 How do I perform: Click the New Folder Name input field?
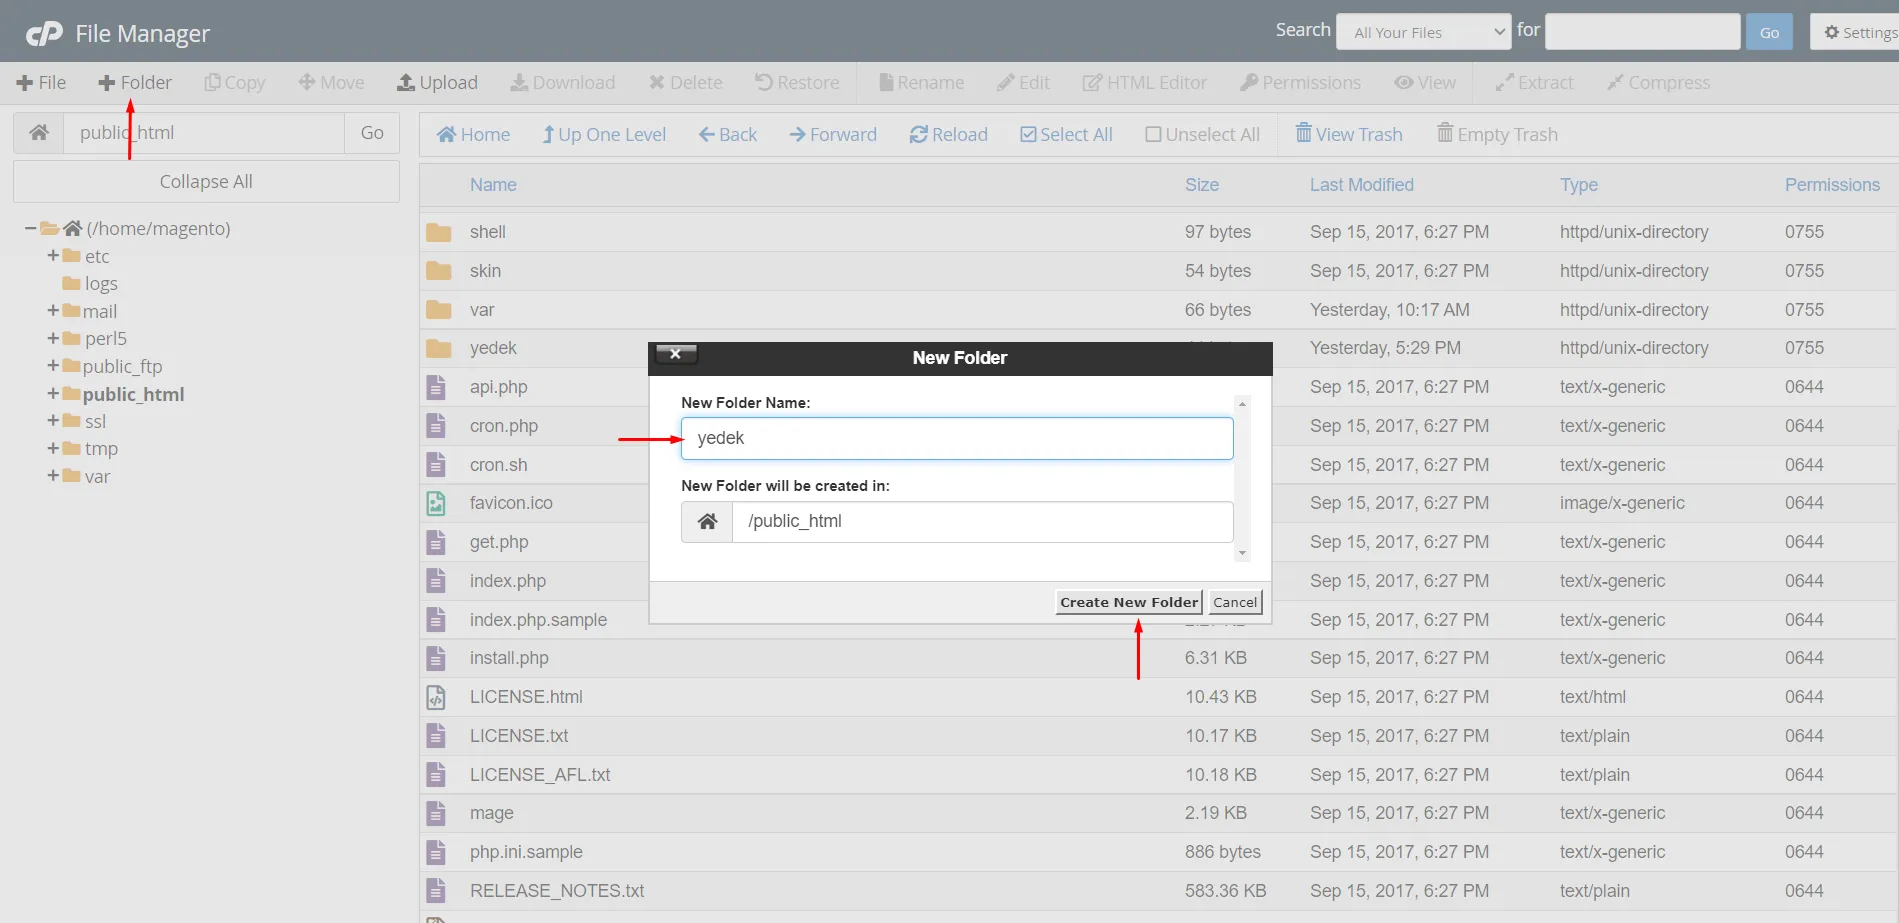coord(956,439)
